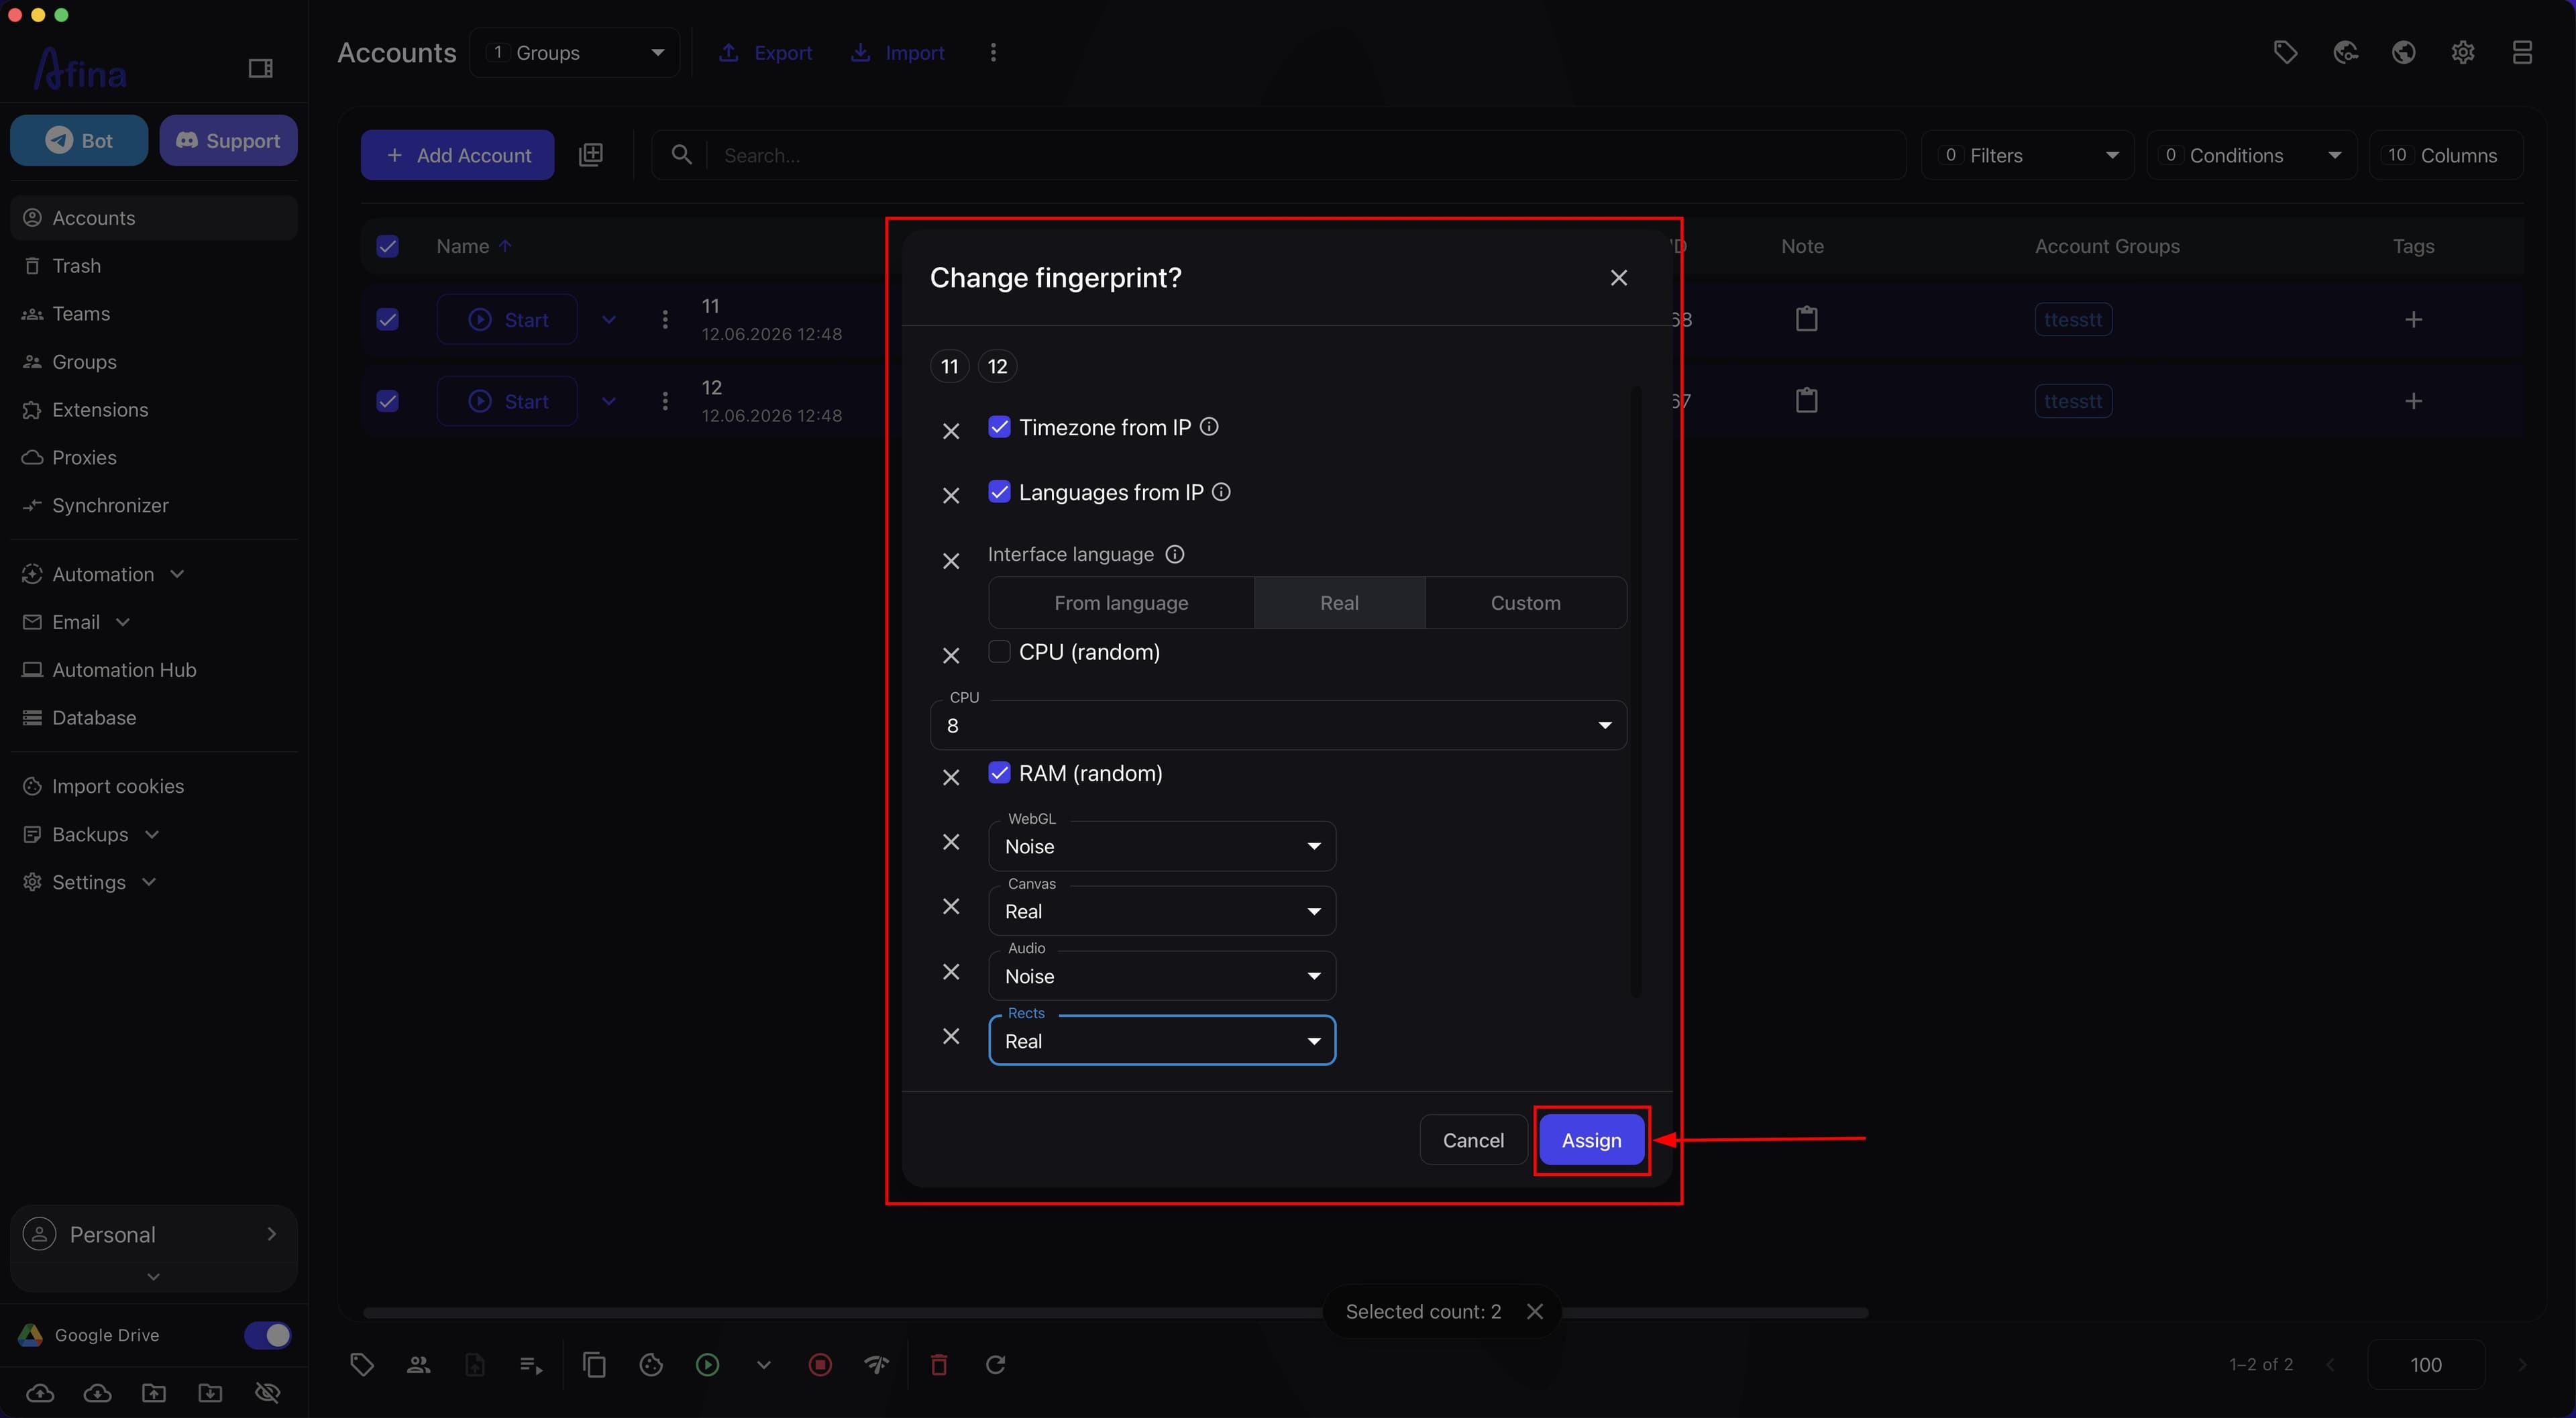Click the refresh icon in bottom toolbar
This screenshot has width=2576, height=1418.
(x=995, y=1364)
